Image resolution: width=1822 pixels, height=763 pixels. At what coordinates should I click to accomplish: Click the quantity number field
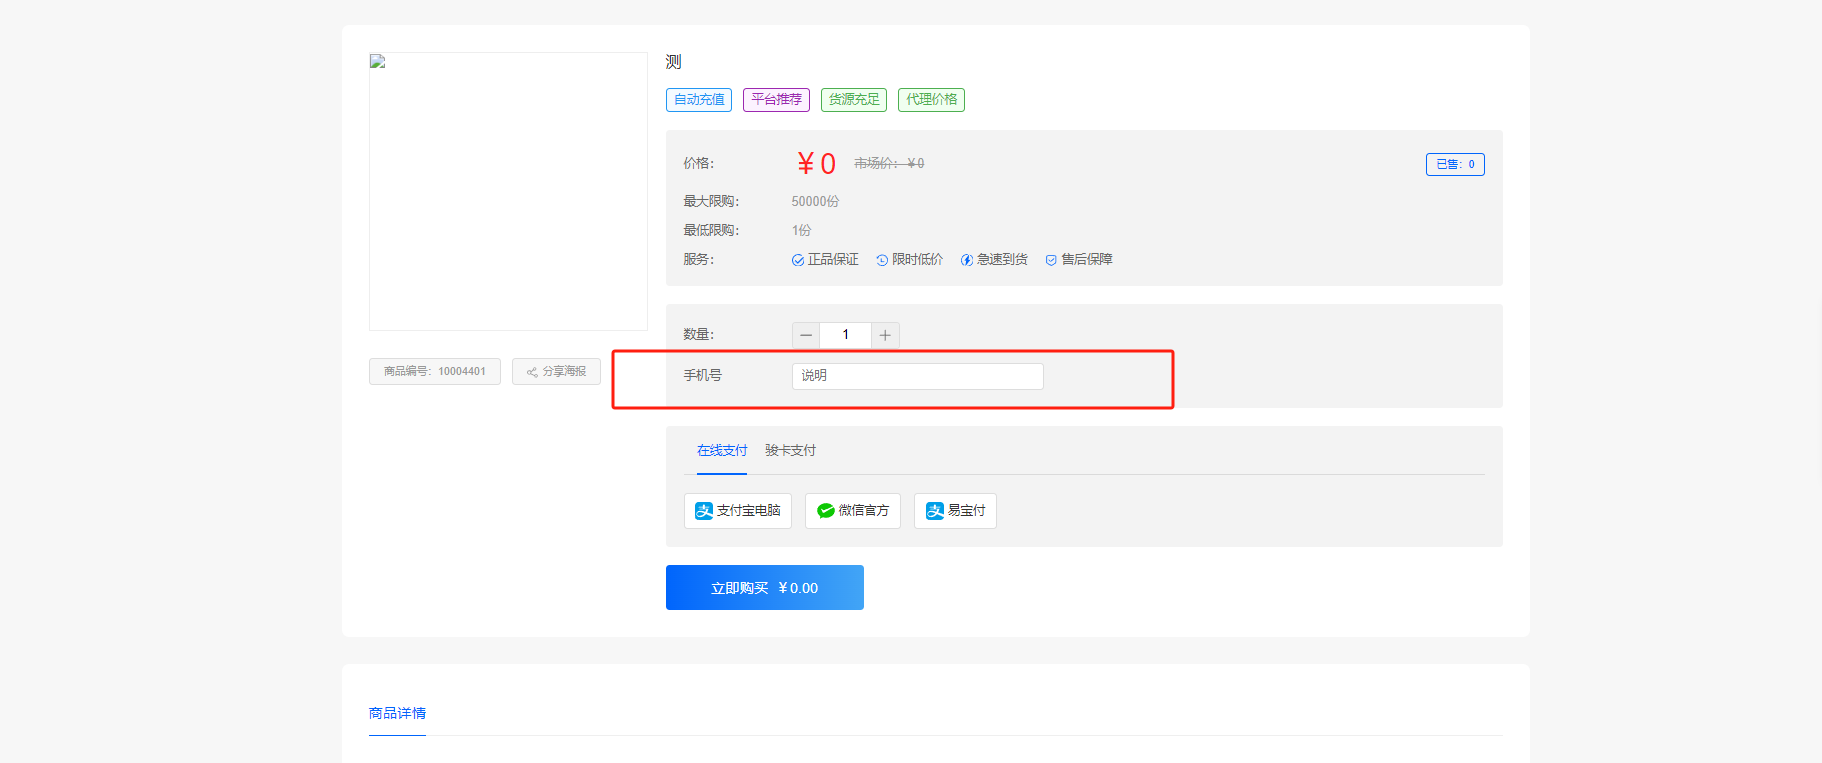[x=845, y=335]
